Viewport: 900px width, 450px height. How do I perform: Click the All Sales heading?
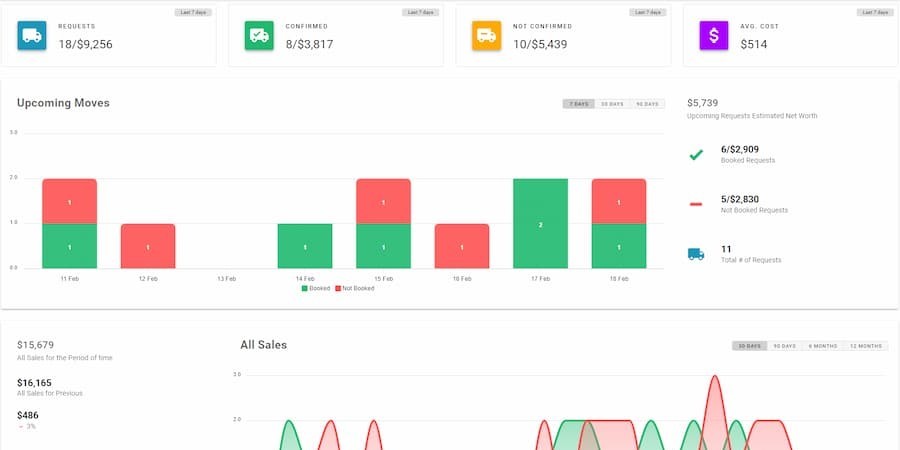pos(263,345)
